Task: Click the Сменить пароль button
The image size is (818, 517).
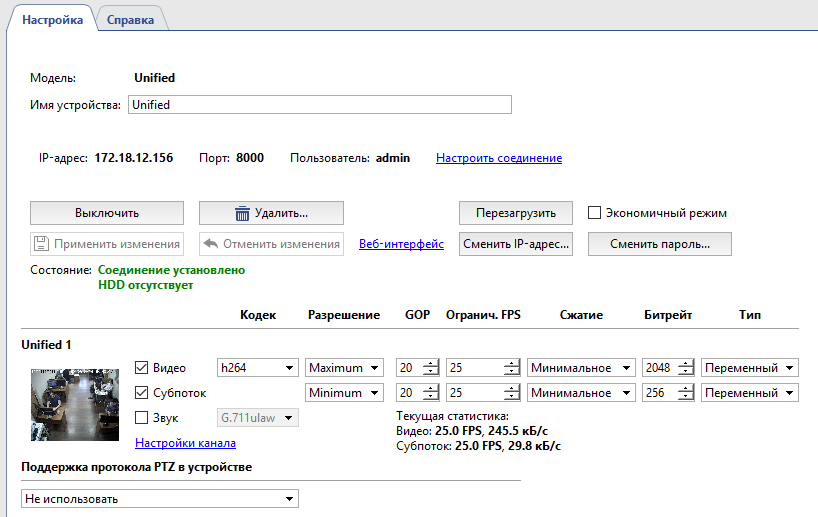Action: 659,244
